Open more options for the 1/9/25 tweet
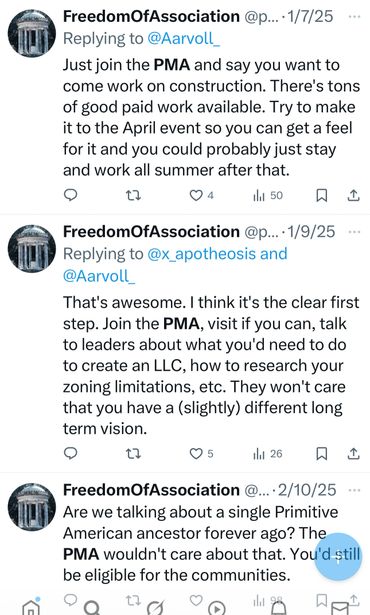 [354, 232]
